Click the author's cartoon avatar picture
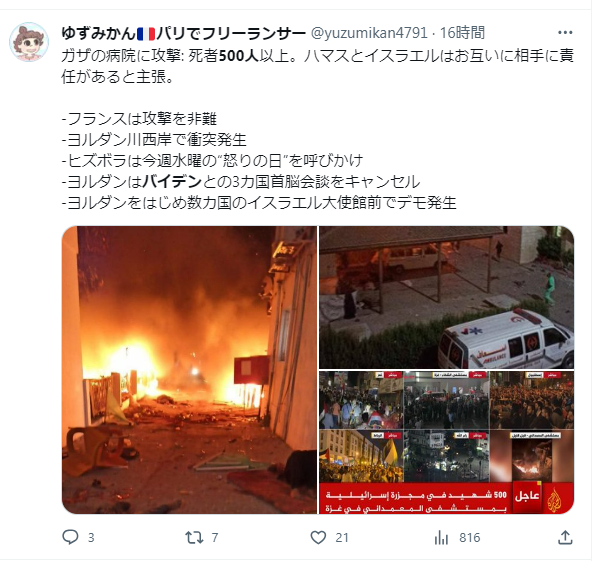This screenshot has height=561, width=609. [x=29, y=42]
